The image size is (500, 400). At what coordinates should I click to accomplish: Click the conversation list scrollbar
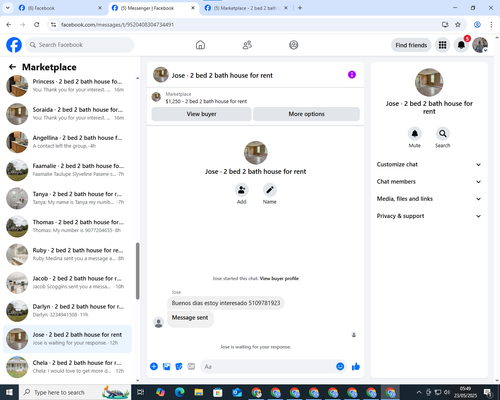[137, 271]
